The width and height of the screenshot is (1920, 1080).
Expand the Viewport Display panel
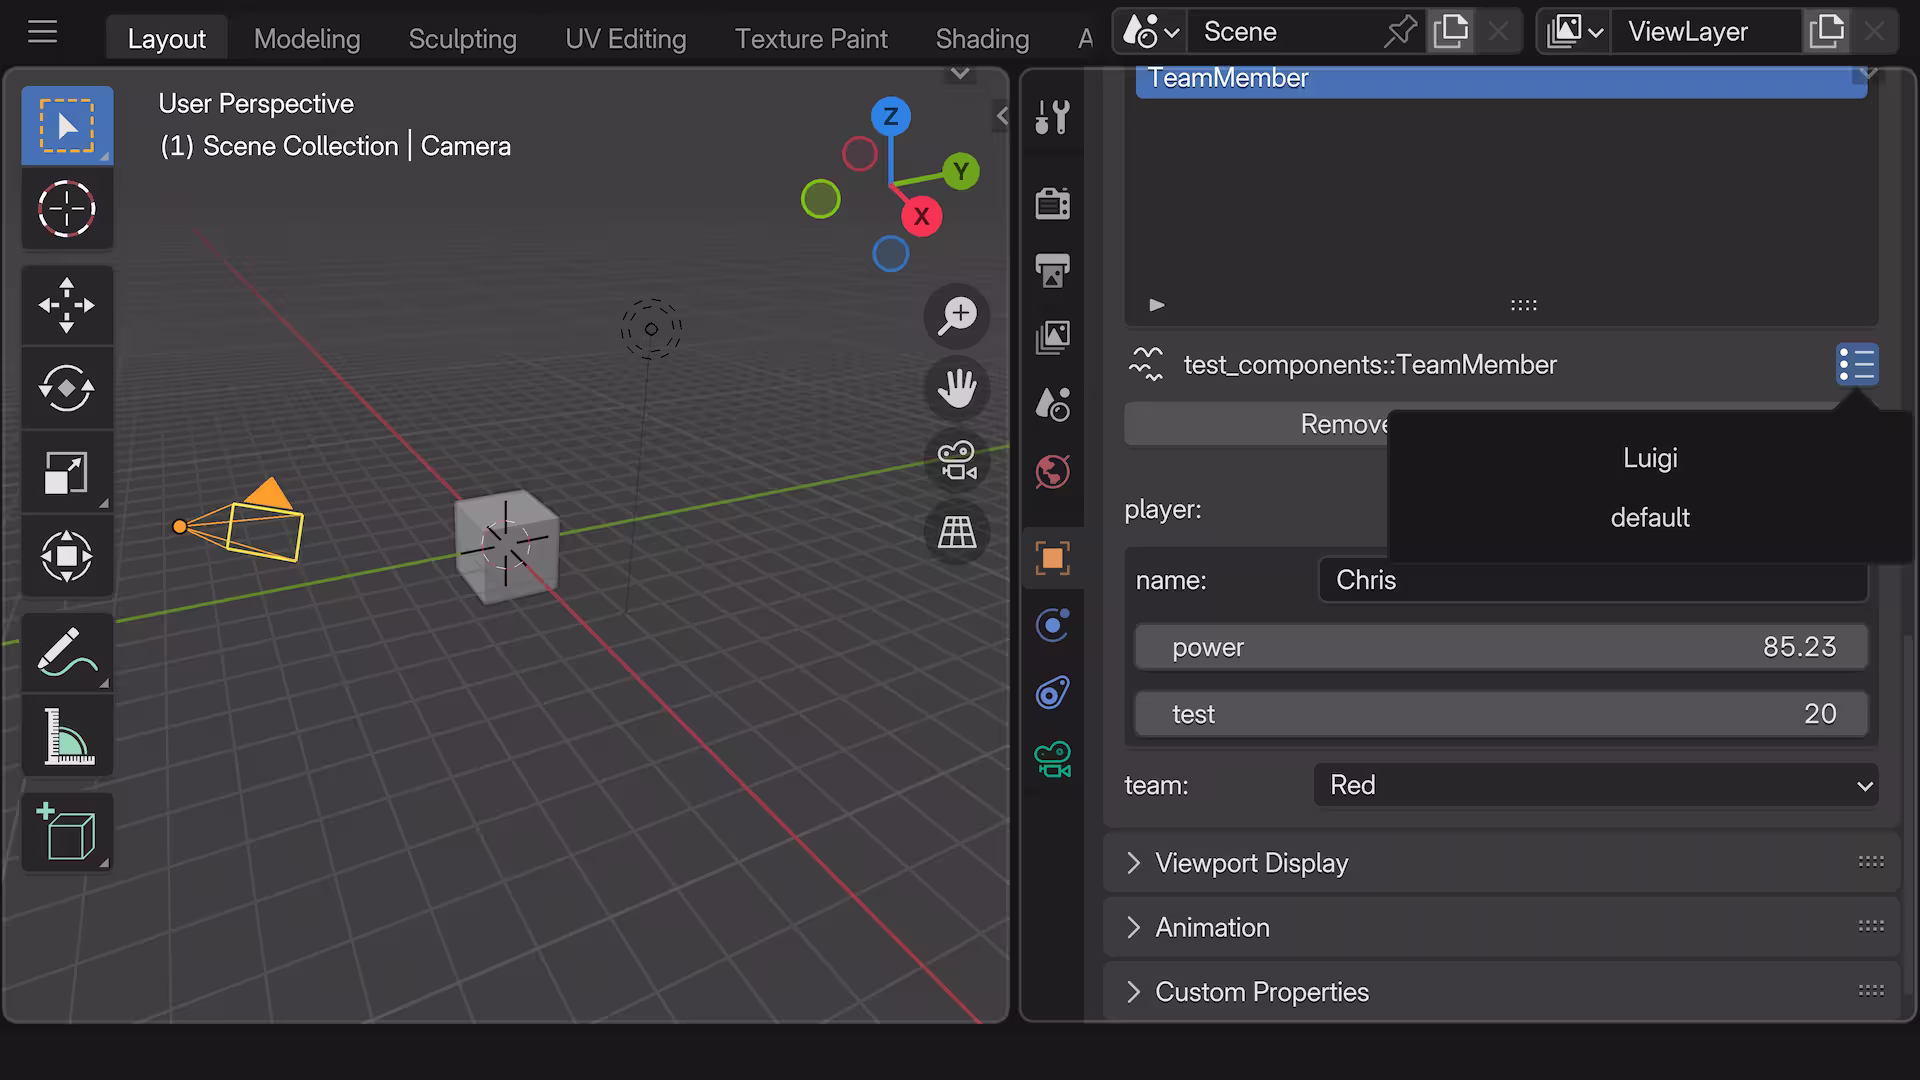pos(1501,863)
